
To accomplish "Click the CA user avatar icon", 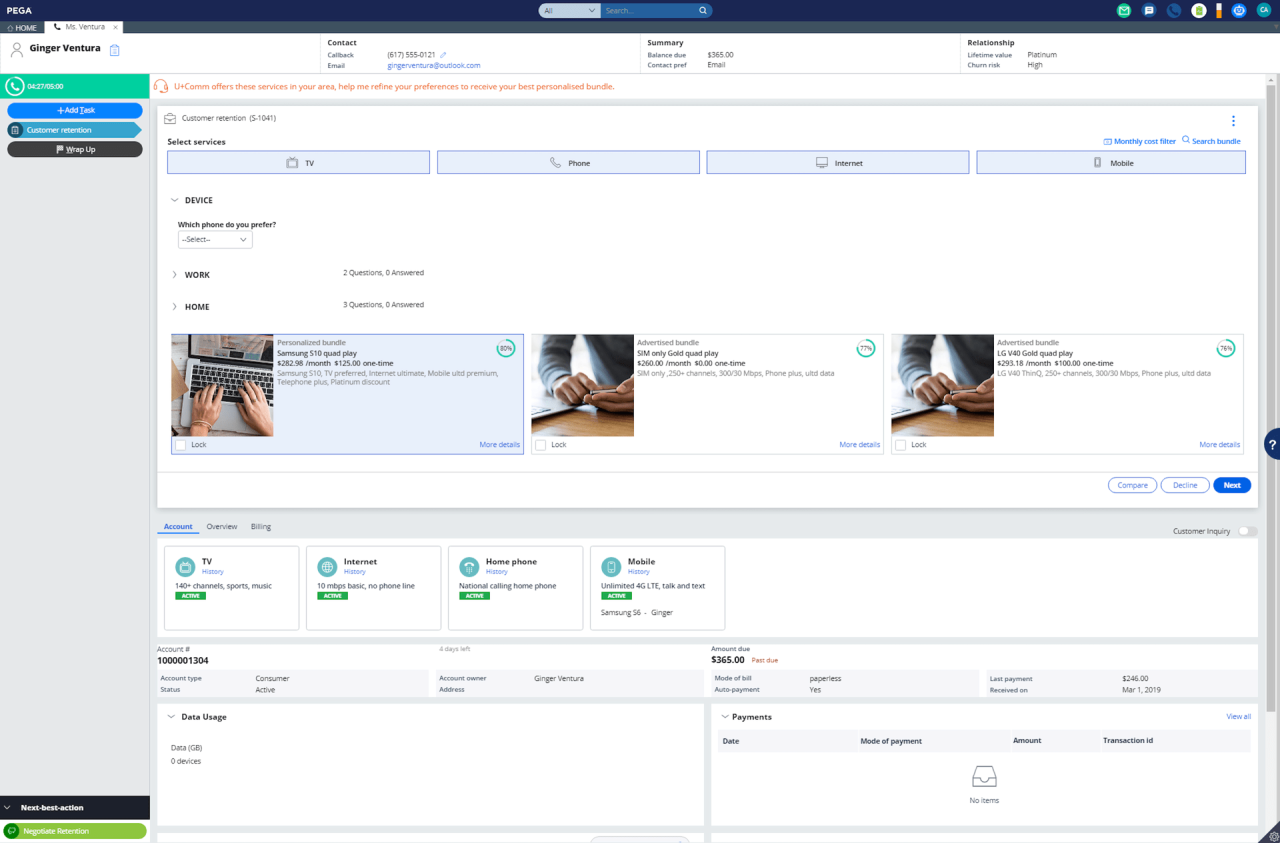I will click(x=1263, y=11).
